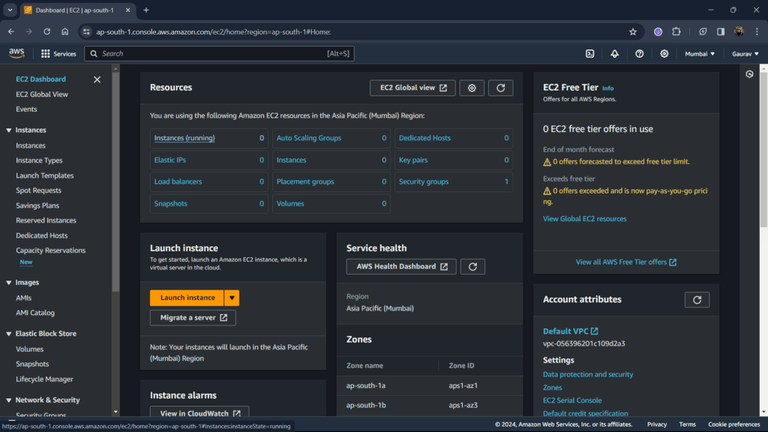Click View in CloudWatch button
The width and height of the screenshot is (768, 432).
pos(199,413)
